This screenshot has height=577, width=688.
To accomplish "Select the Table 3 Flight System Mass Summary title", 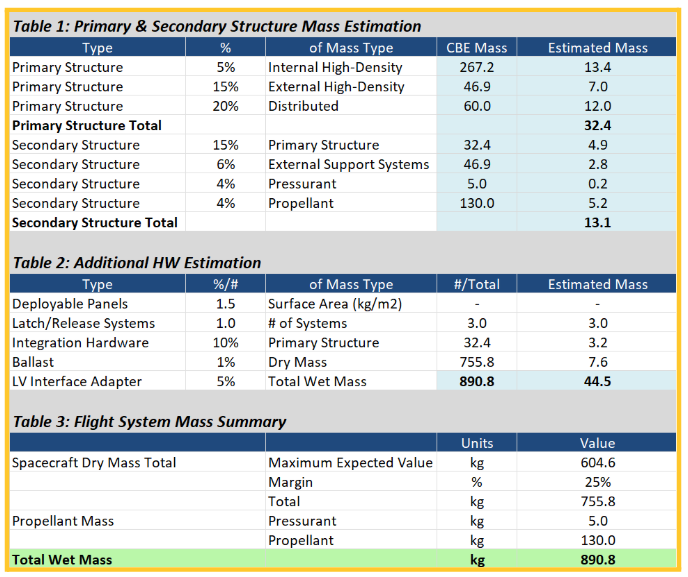I will tap(149, 422).
